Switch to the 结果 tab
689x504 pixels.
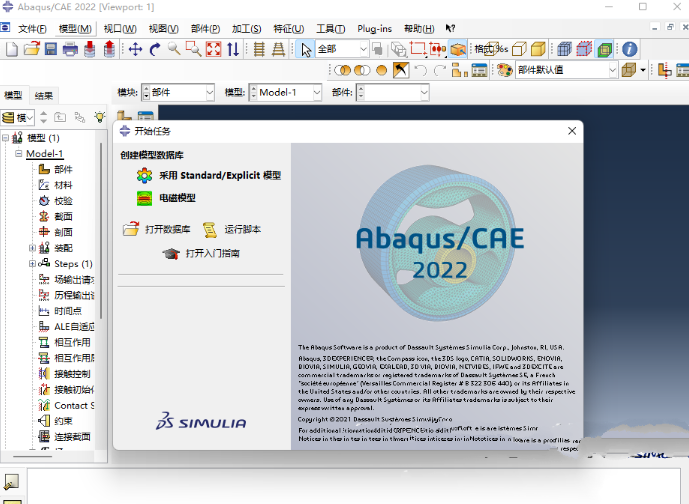(44, 95)
